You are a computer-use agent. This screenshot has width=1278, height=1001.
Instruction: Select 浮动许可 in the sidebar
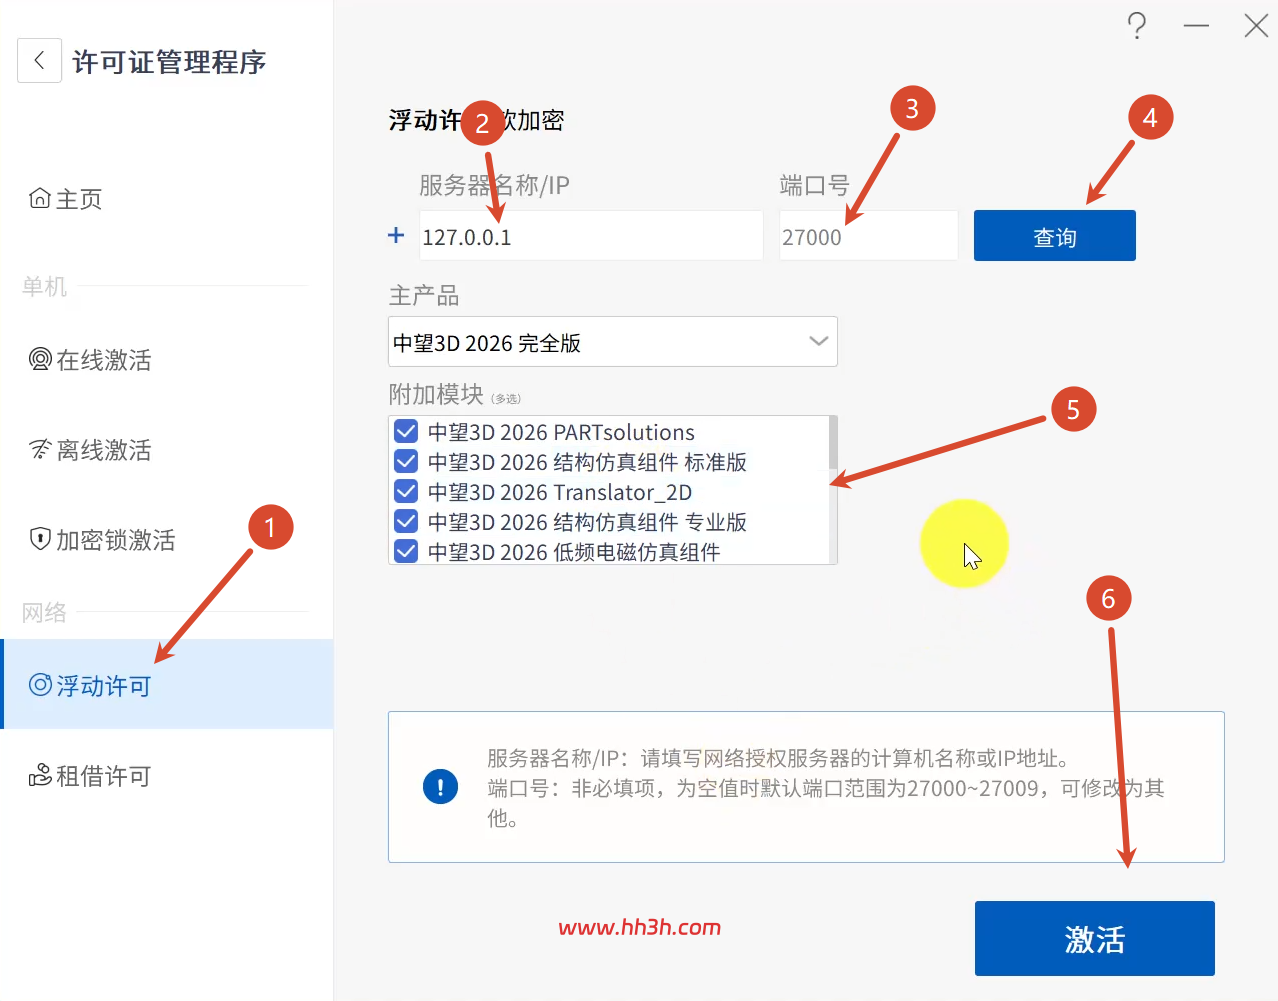(x=167, y=685)
